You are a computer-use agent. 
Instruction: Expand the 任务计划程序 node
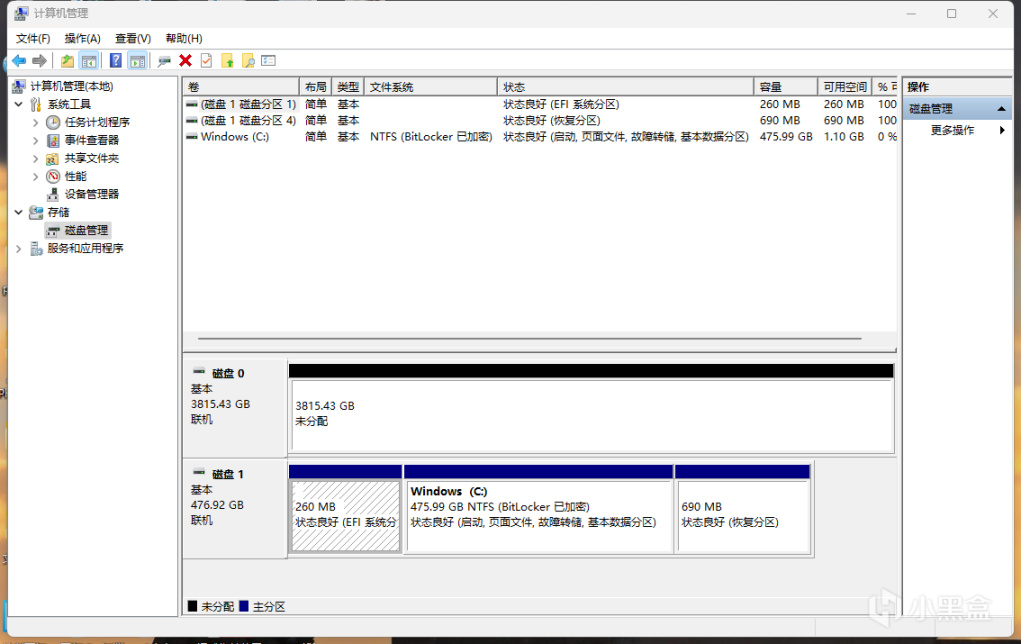pyautogui.click(x=36, y=122)
